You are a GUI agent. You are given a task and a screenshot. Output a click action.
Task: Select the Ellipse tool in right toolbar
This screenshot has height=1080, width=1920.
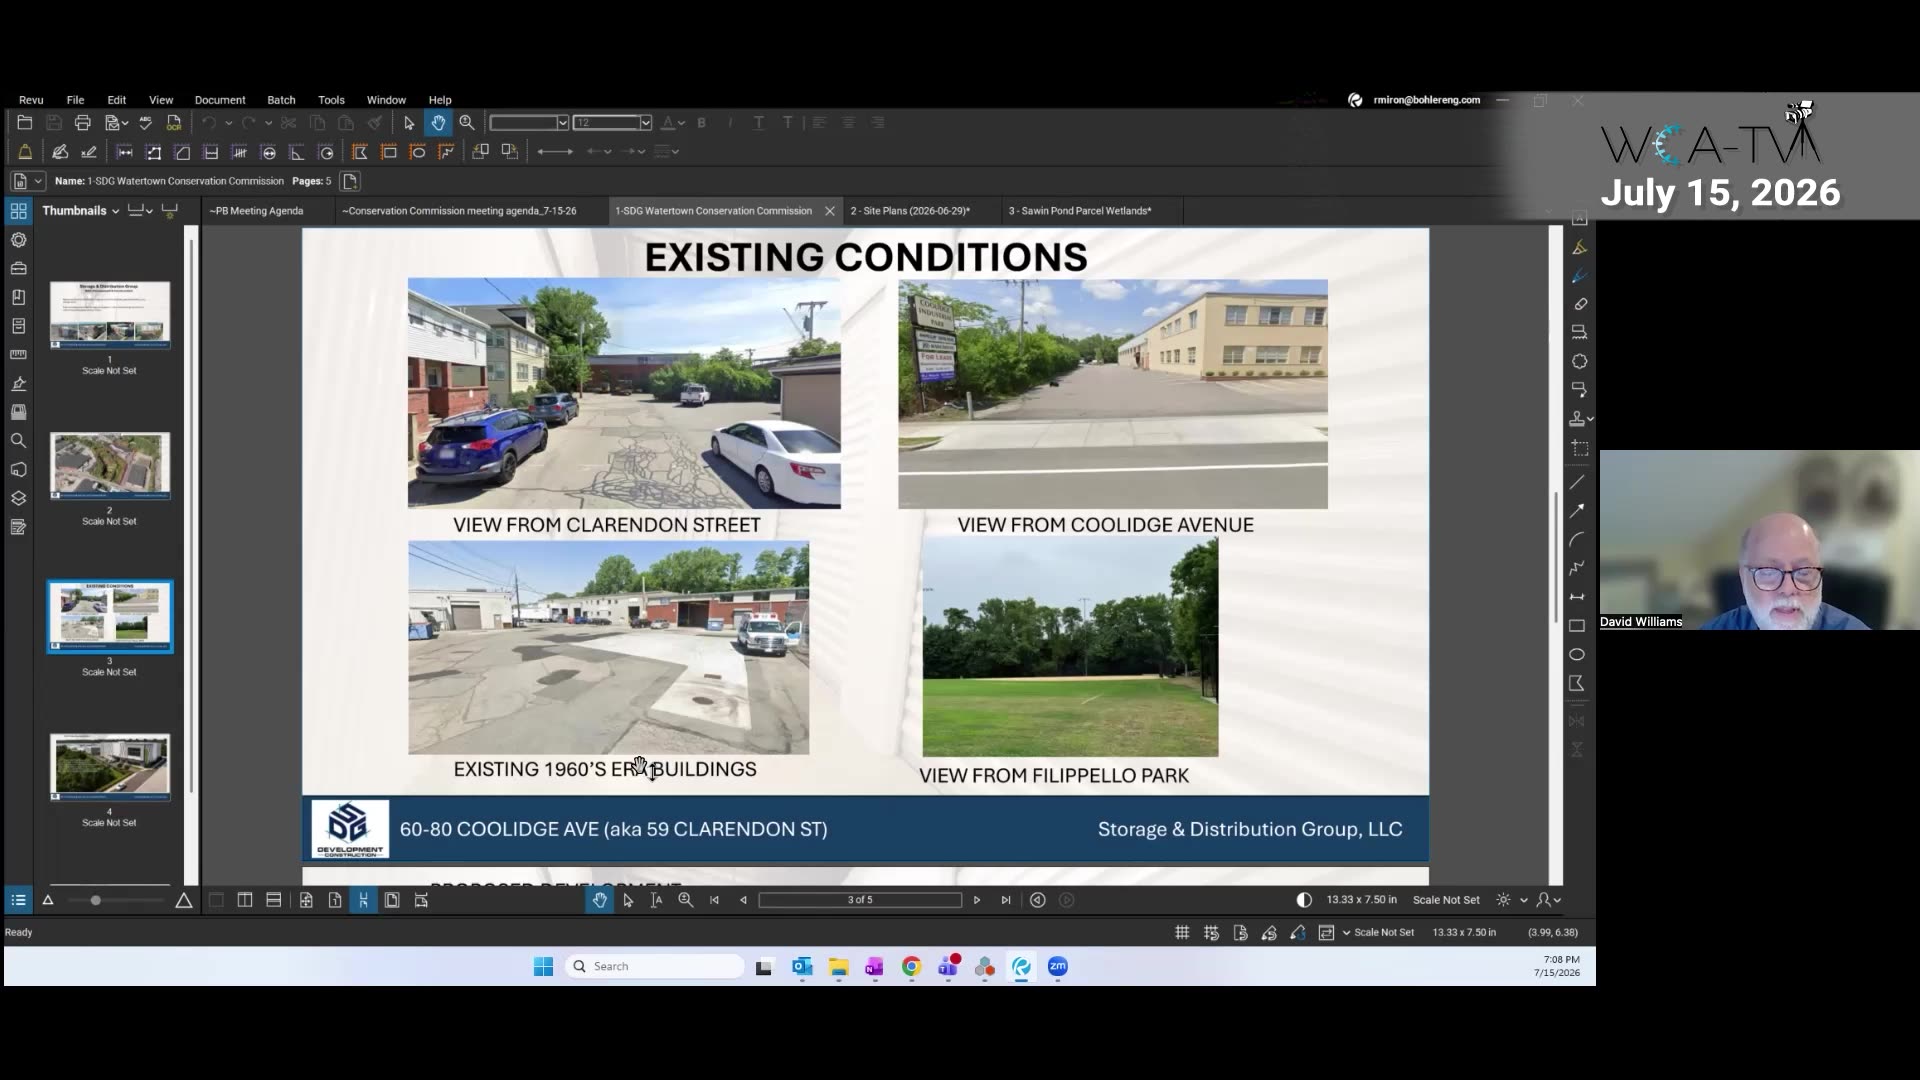point(1578,655)
